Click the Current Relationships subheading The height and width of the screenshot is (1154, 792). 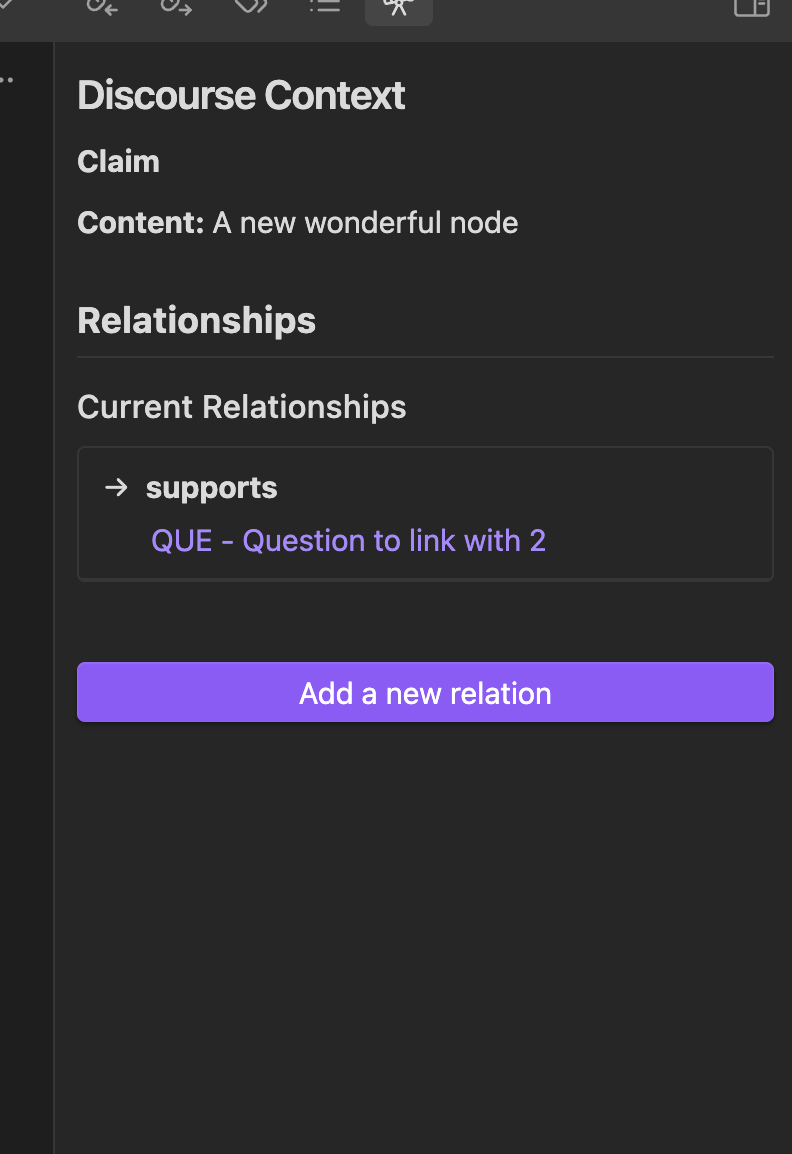241,407
